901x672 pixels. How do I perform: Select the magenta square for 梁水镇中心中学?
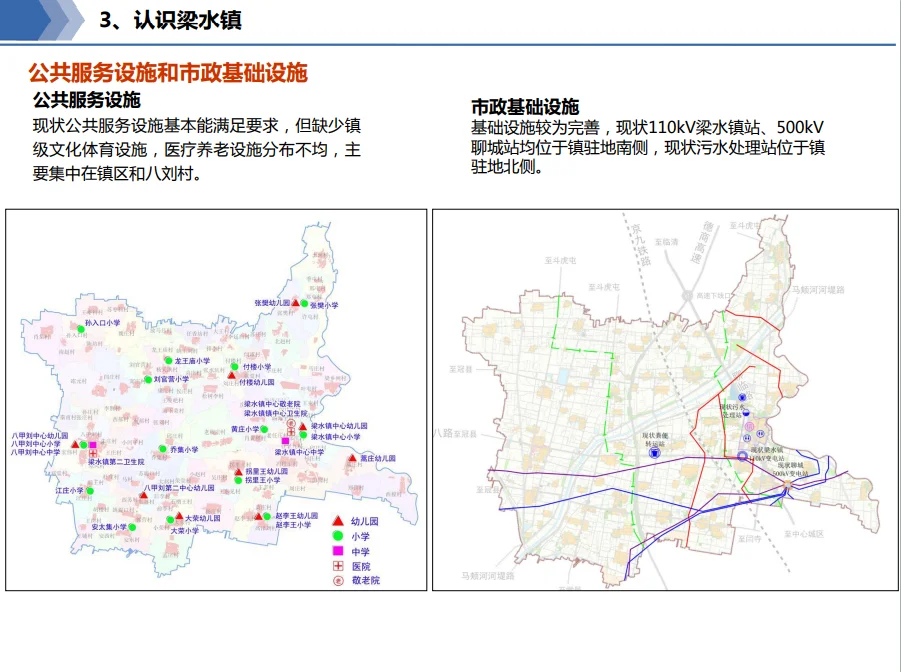pyautogui.click(x=285, y=441)
